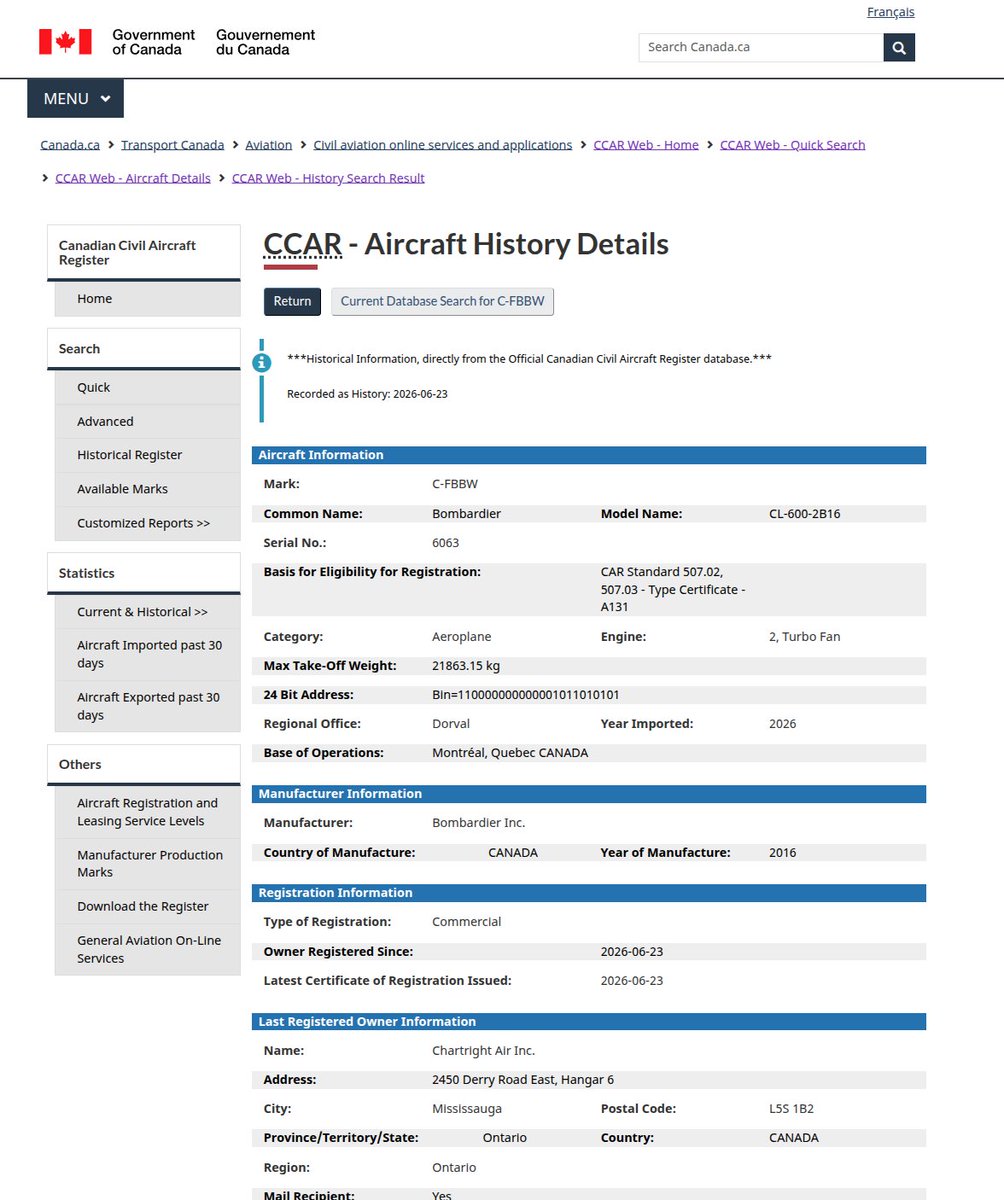Click the year of manufacture 2016
The image size is (1004, 1200).
[783, 853]
